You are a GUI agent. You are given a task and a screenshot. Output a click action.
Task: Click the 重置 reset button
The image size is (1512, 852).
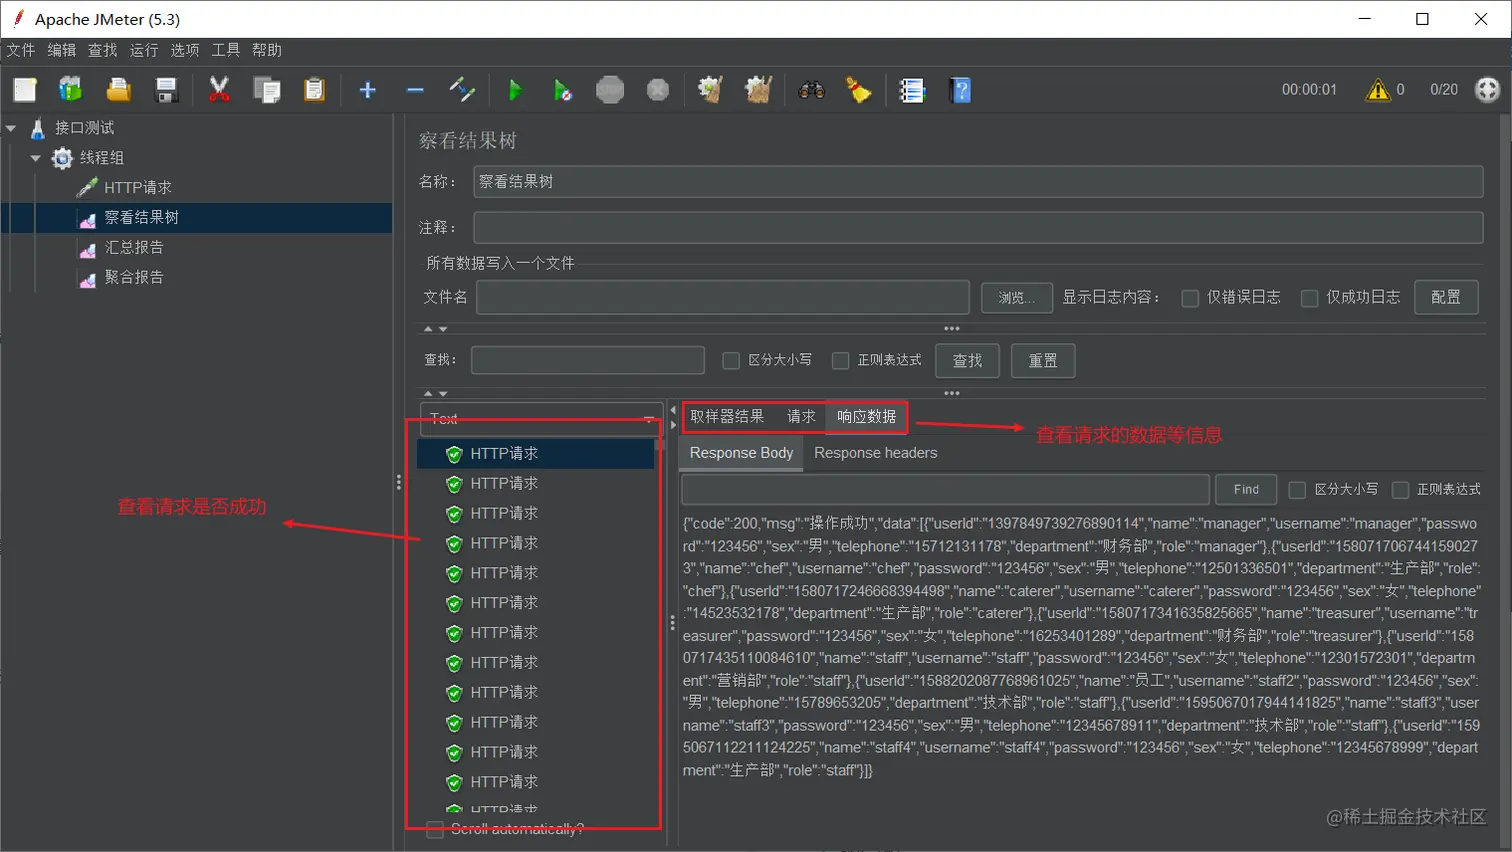[1043, 361]
